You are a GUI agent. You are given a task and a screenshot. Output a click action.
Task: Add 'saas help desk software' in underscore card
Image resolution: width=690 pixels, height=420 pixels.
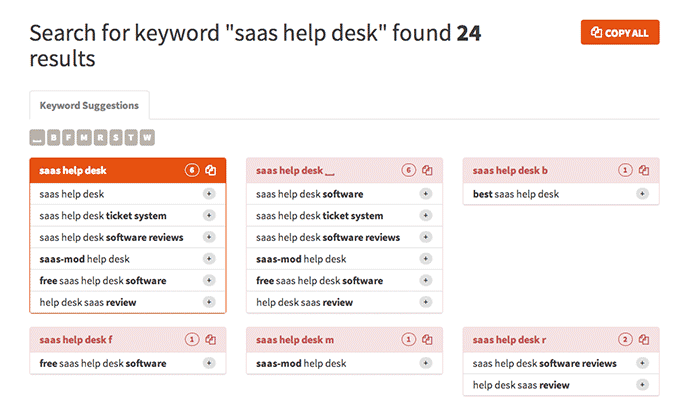[426, 194]
